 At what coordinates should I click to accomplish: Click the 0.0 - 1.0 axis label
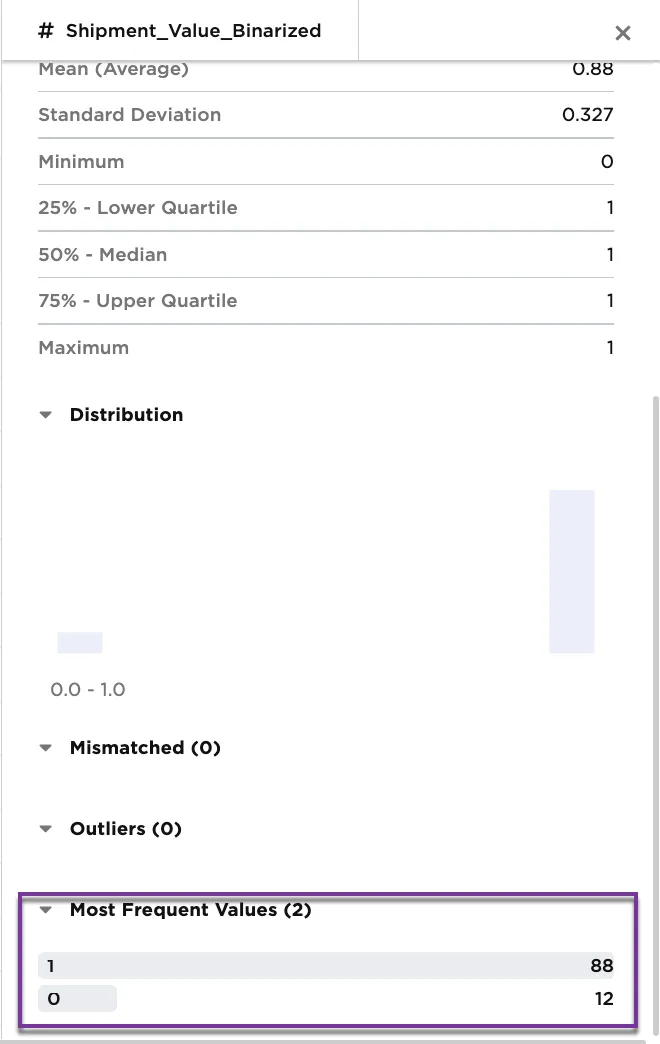88,689
